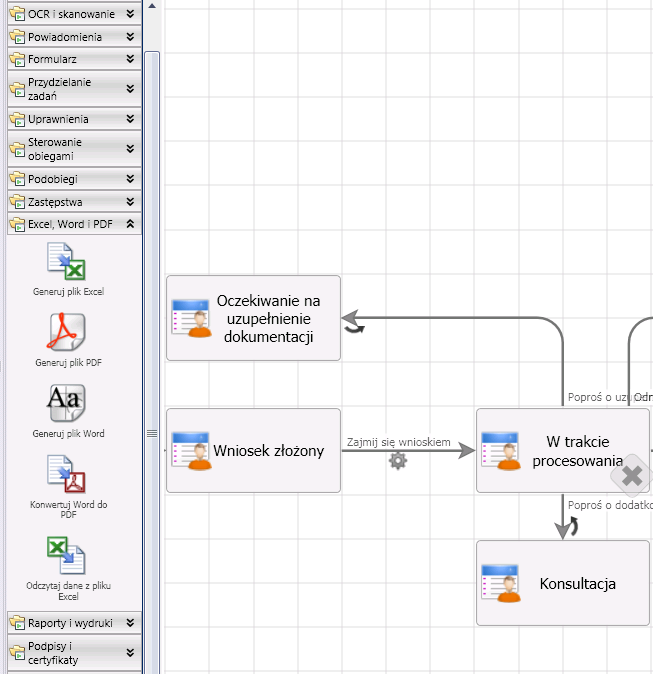This screenshot has width=653, height=674.
Task: Expand the Podpisy i certyfikaty chevron
Action: 130,653
